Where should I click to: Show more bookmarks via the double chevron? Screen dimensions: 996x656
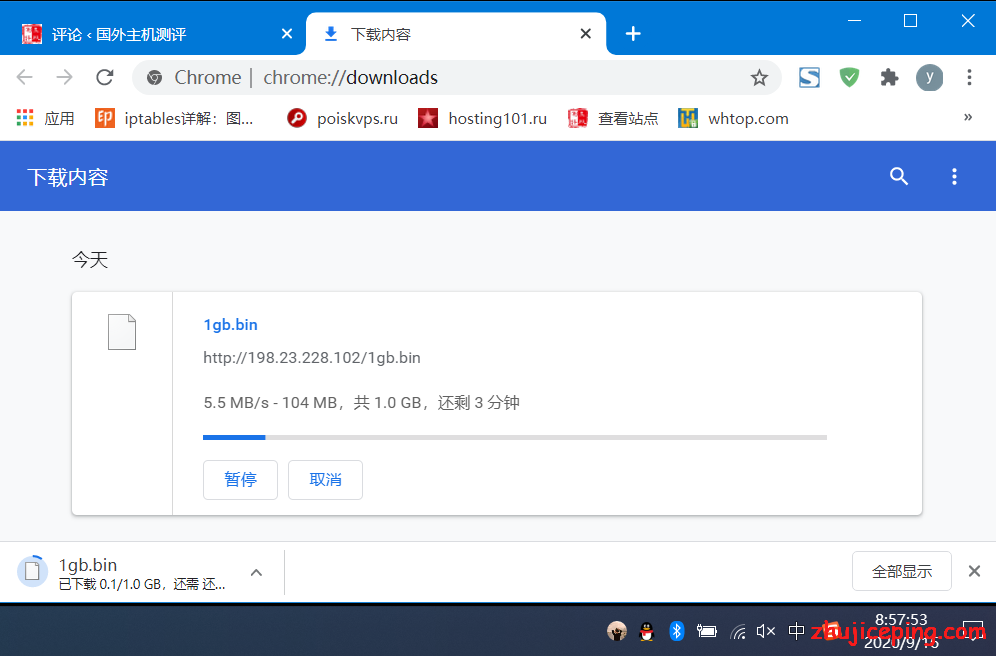click(x=968, y=117)
